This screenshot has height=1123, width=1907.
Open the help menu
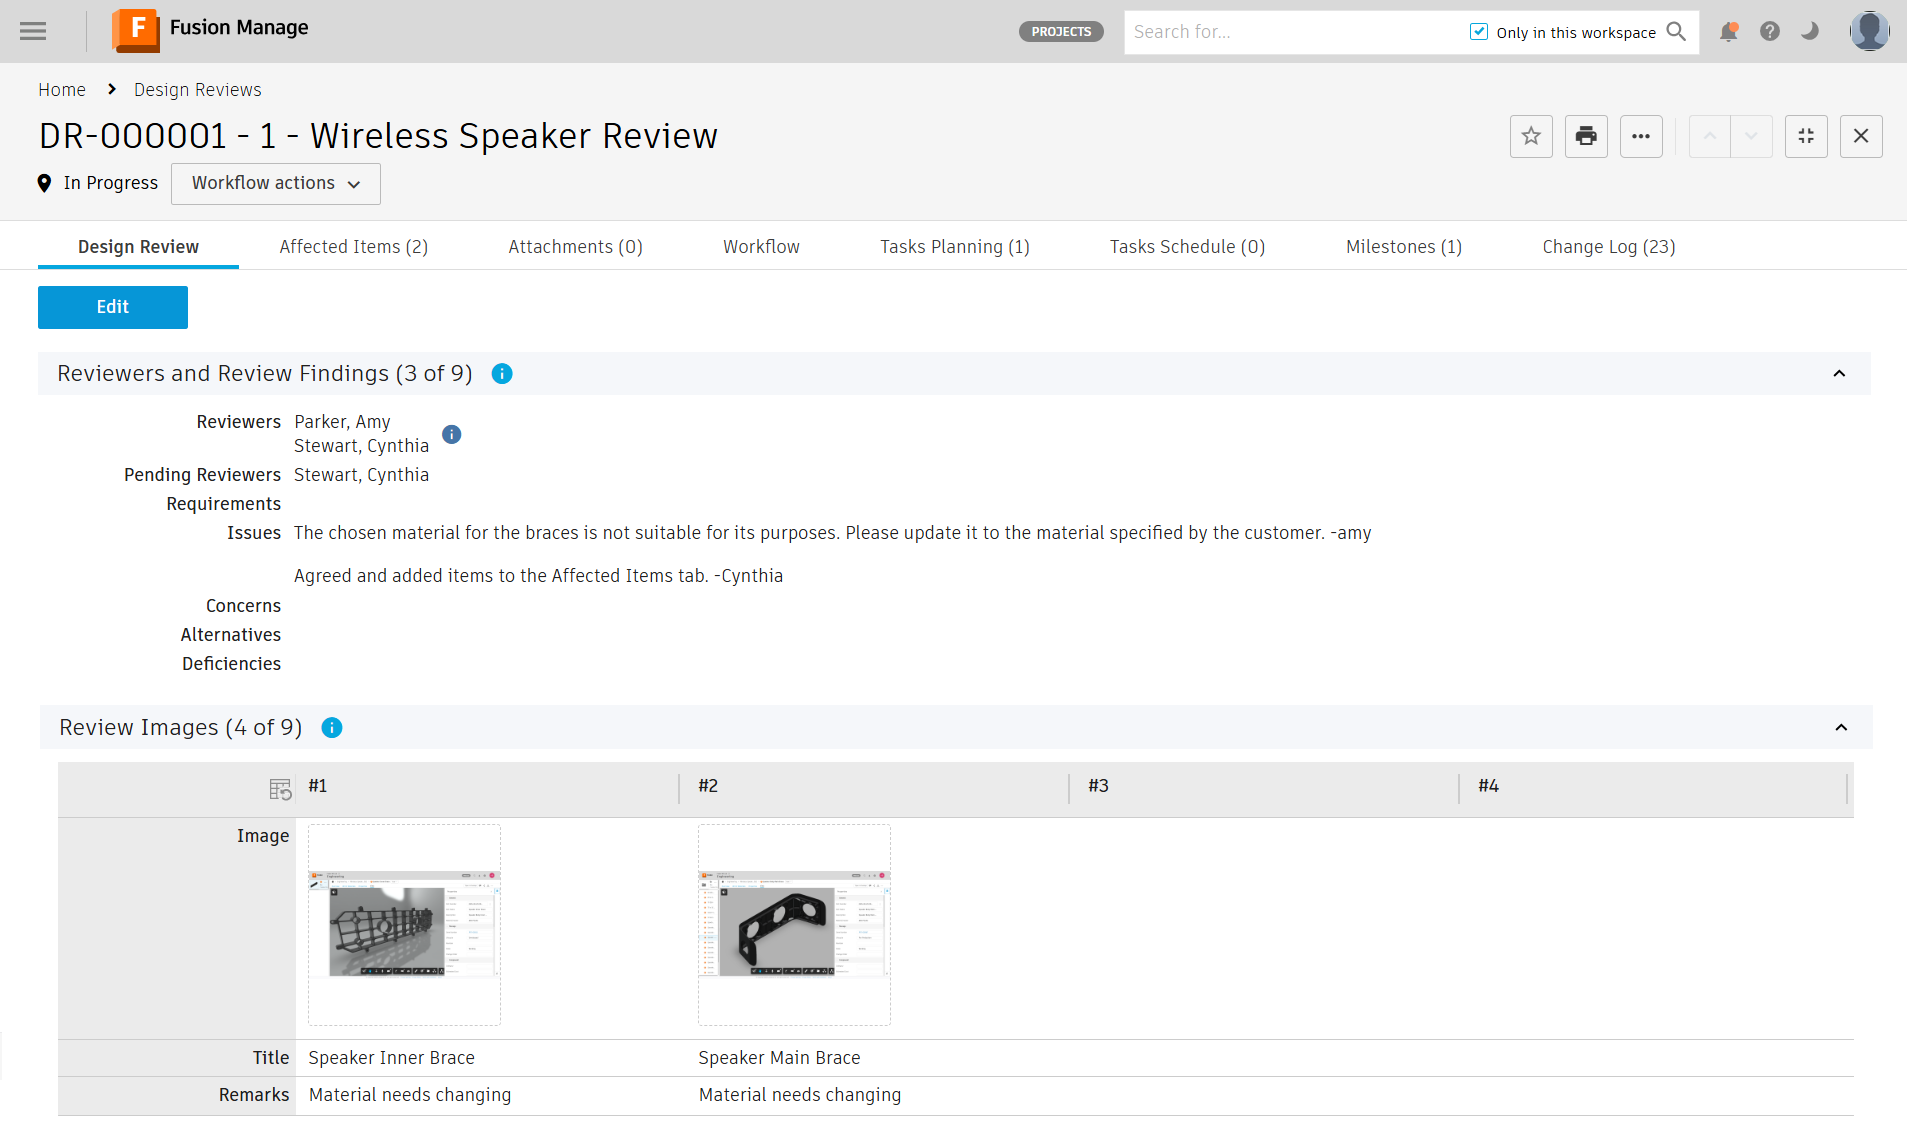click(1768, 31)
